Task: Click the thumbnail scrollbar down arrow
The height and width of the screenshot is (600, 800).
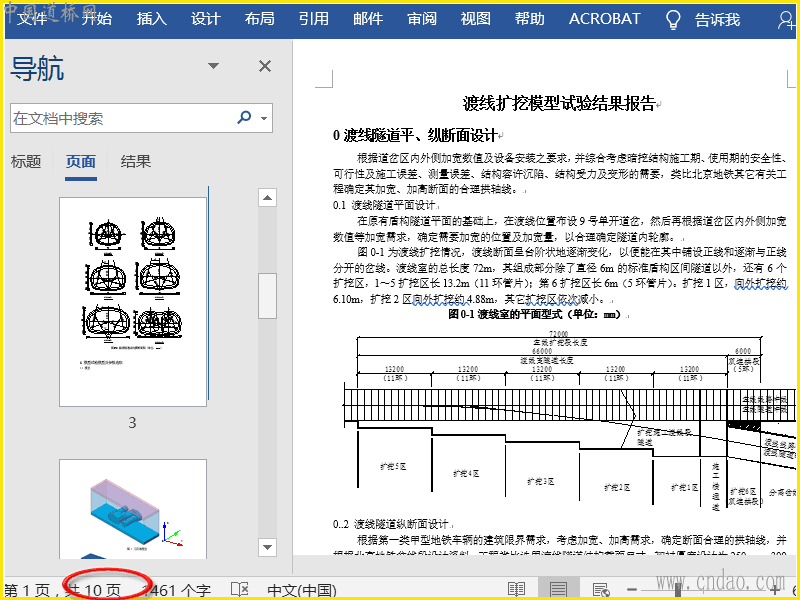Action: (x=267, y=547)
